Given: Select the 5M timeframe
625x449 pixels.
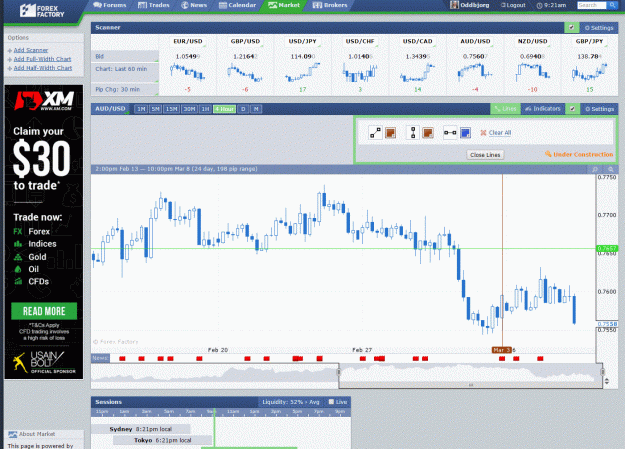Looking at the screenshot, I should [155, 109].
